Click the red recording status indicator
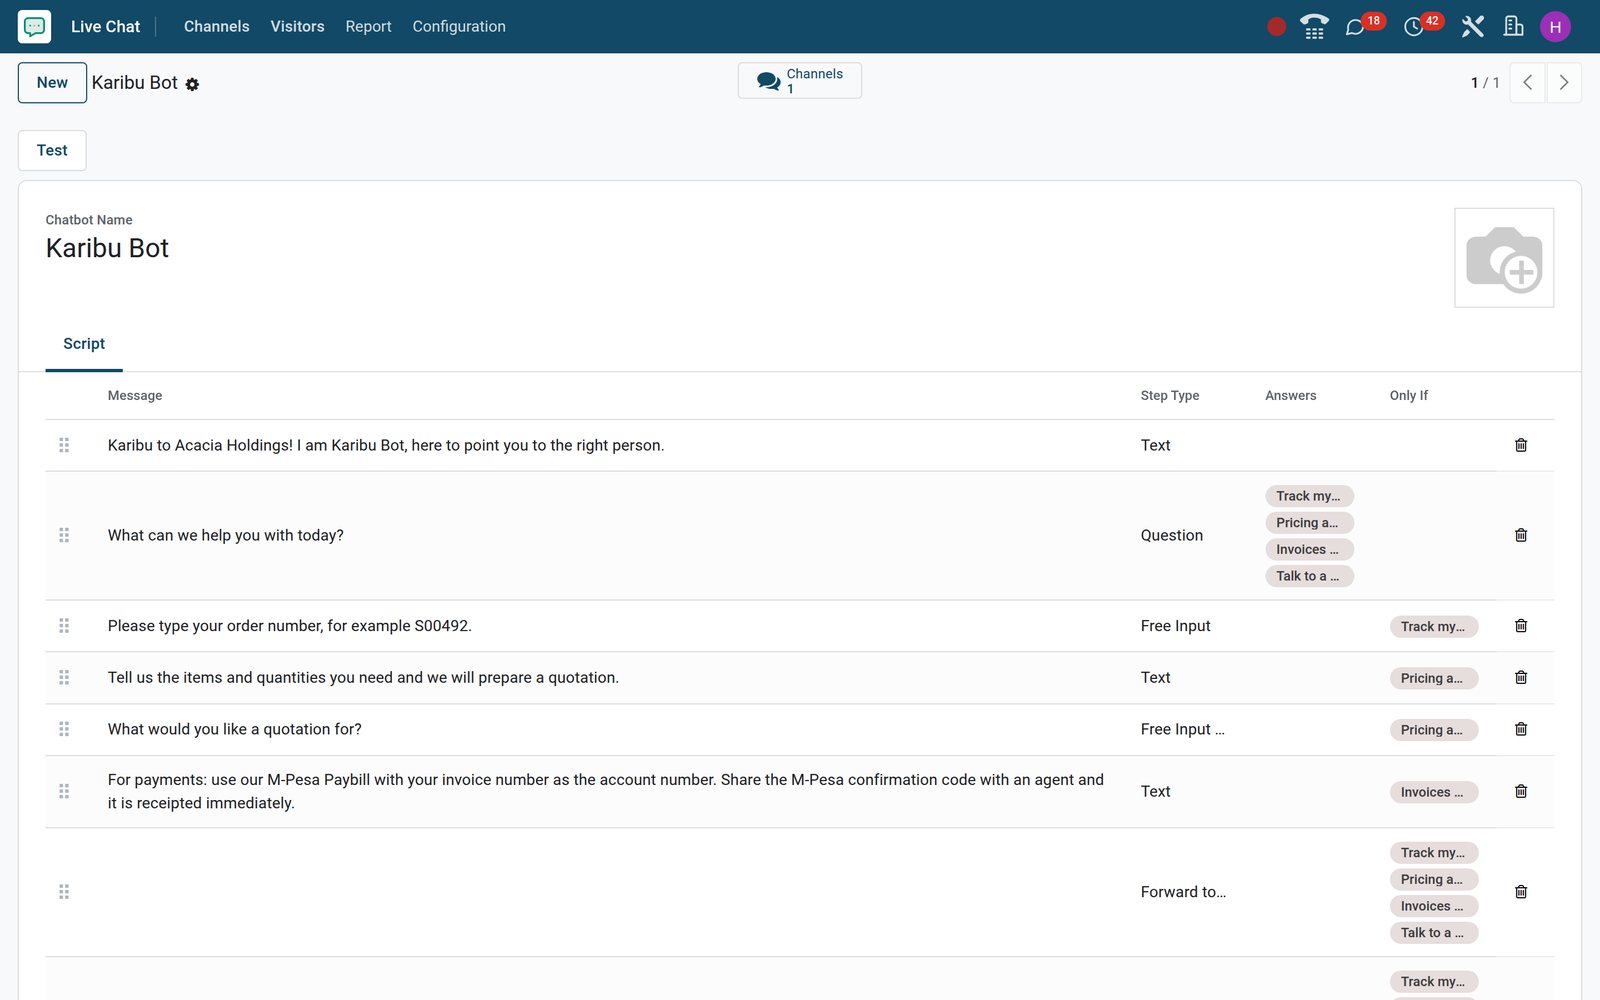This screenshot has width=1600, height=1000. point(1276,27)
